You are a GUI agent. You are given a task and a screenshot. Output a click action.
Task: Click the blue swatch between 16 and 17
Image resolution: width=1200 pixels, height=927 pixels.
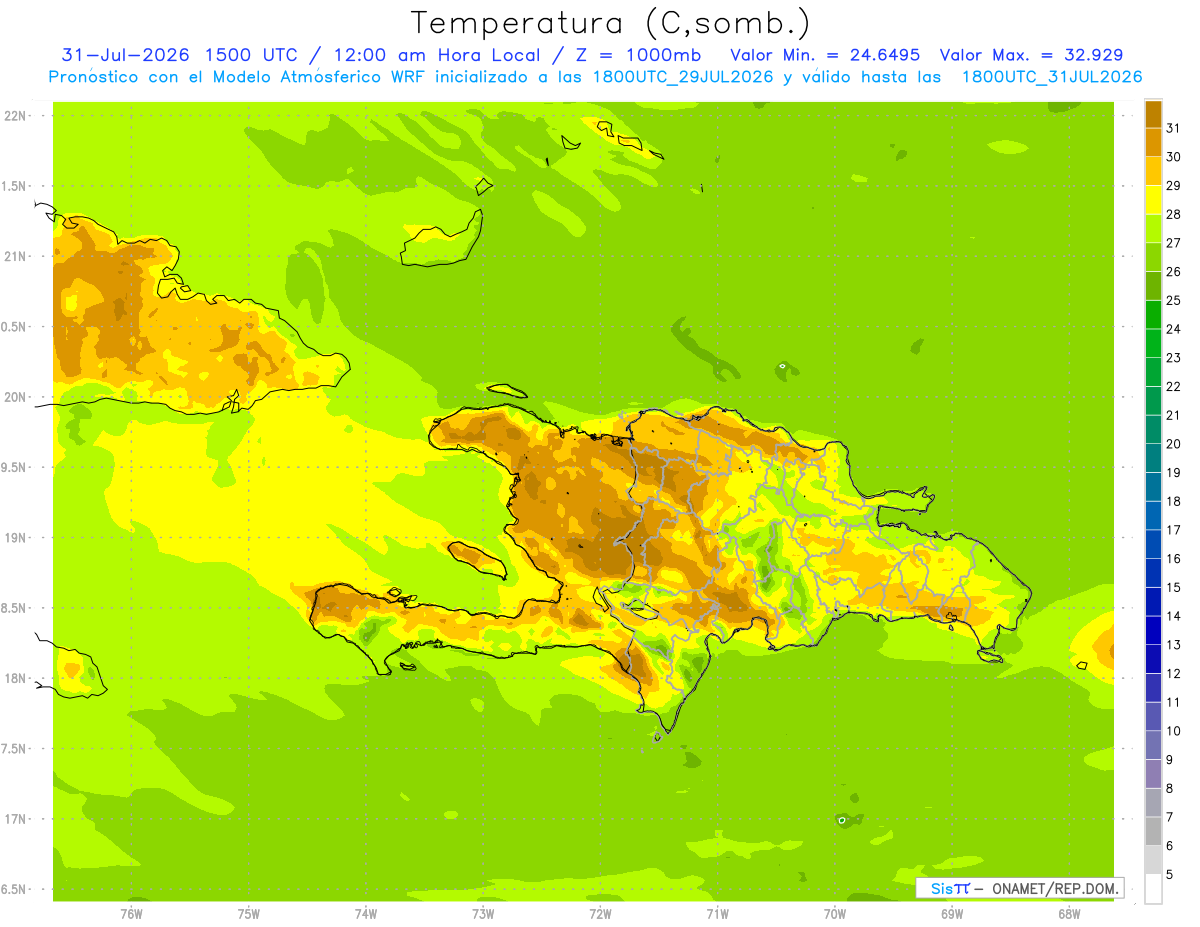pos(1153,544)
